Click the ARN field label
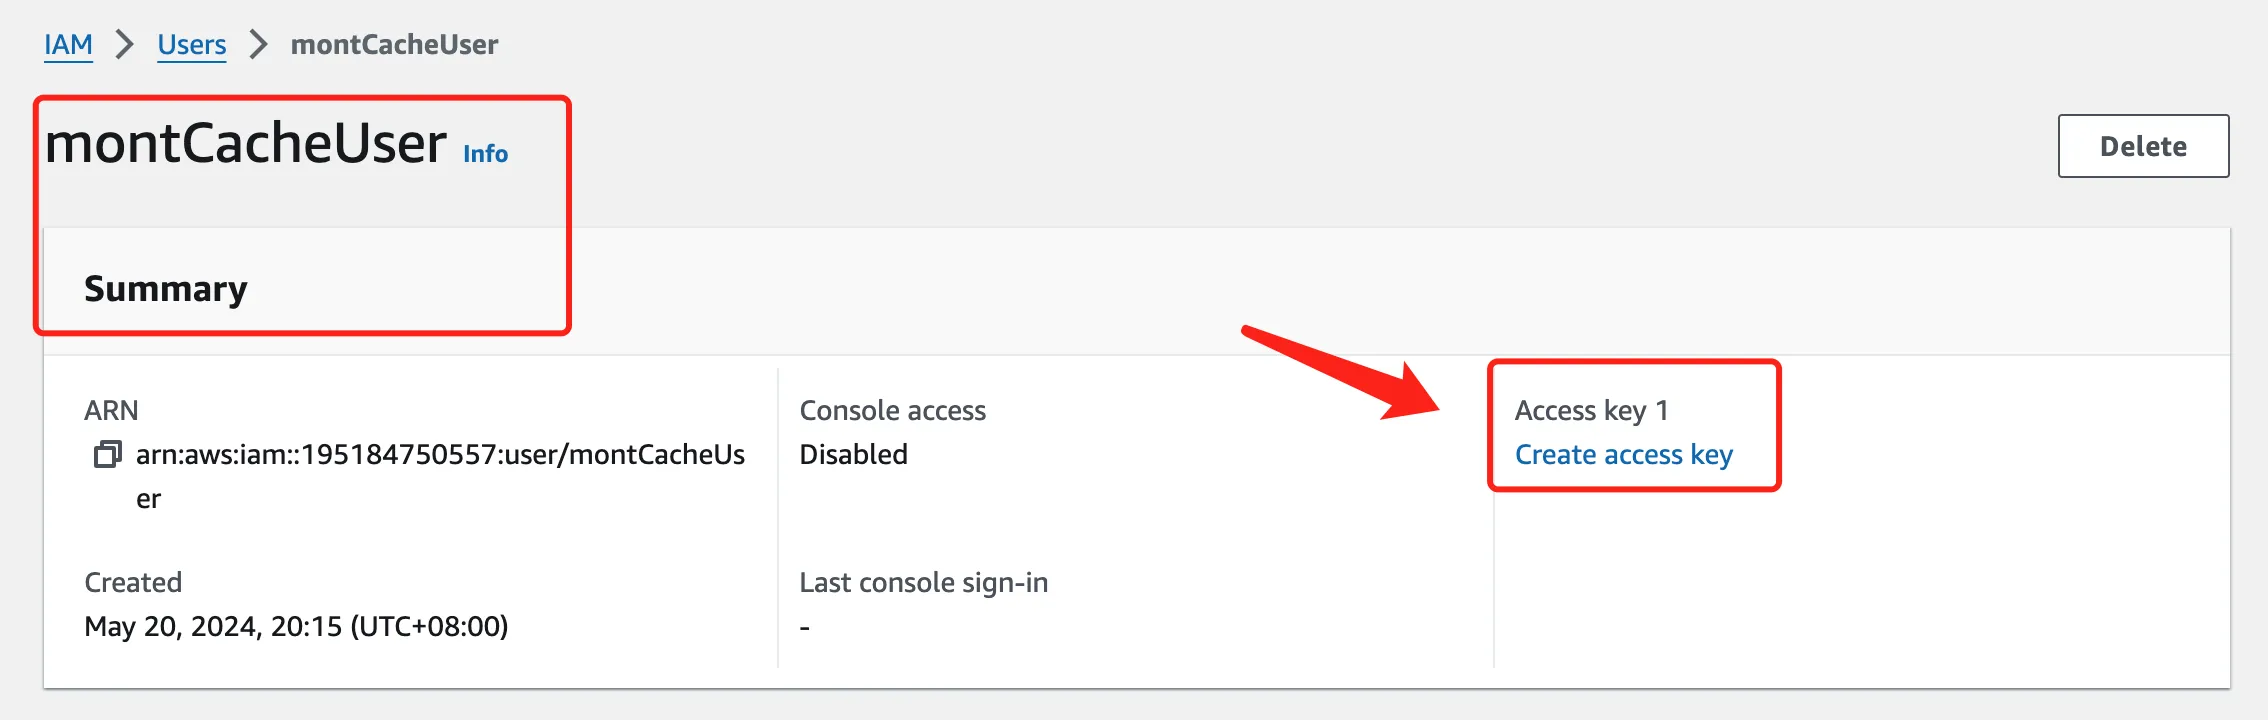 (111, 411)
